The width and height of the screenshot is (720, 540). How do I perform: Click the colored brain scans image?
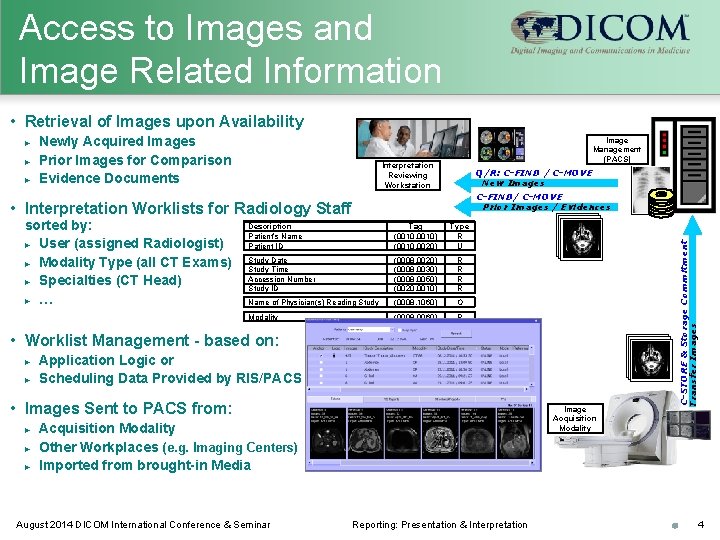[501, 144]
